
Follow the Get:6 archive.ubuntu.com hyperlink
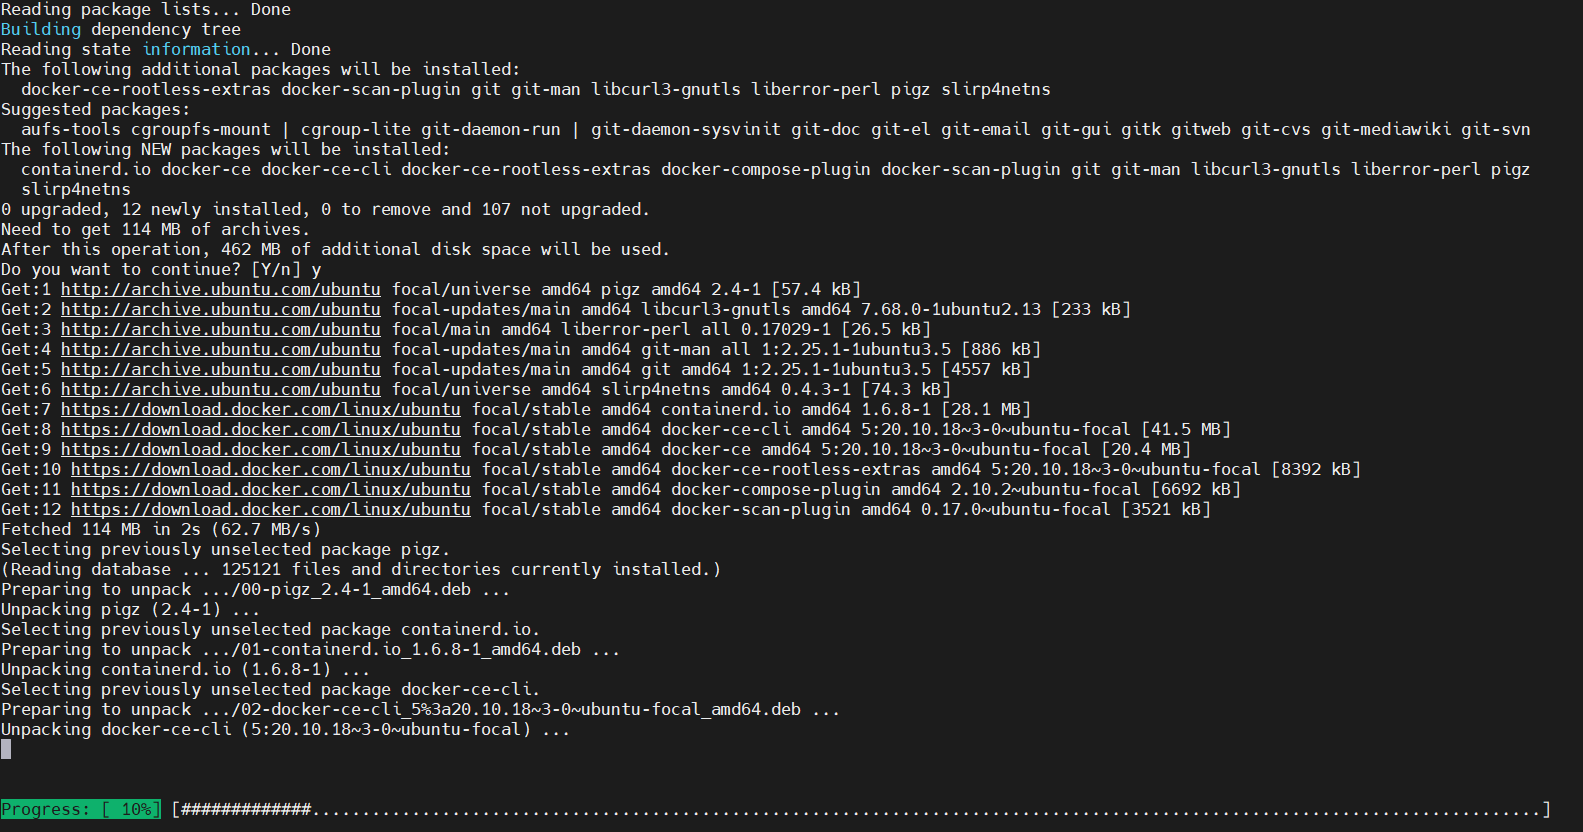pos(220,390)
